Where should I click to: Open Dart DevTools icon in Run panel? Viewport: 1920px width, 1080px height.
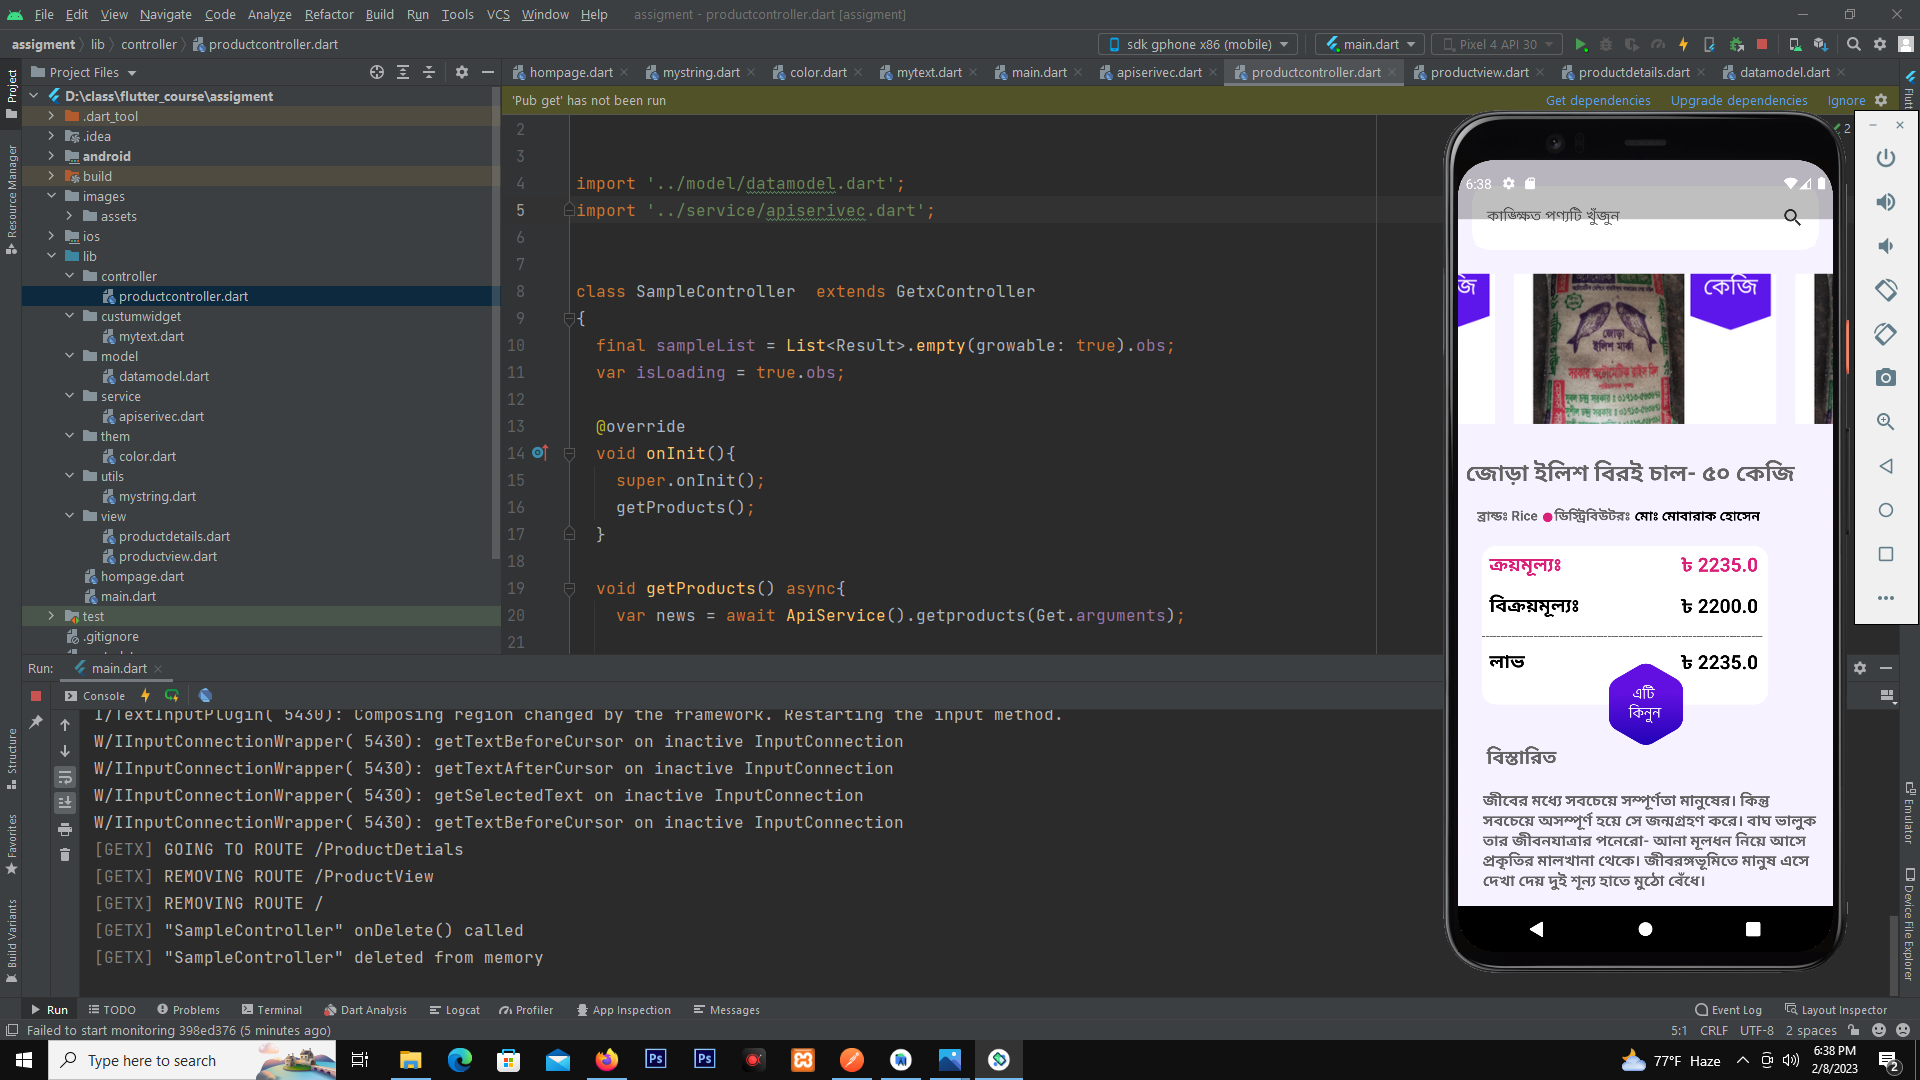point(205,696)
